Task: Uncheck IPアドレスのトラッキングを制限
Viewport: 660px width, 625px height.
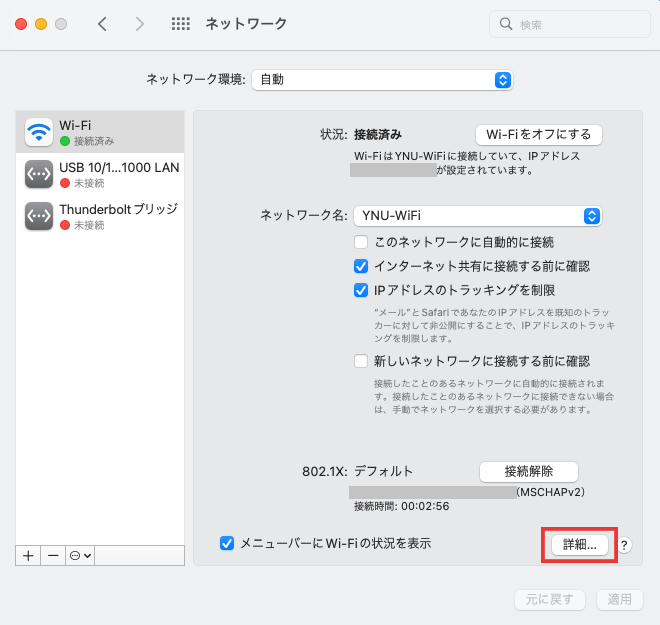Action: [x=362, y=290]
